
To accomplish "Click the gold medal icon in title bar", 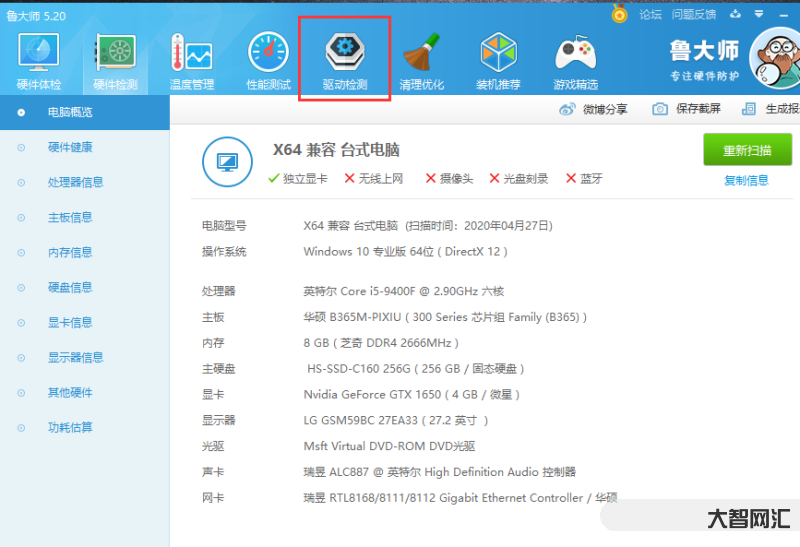I will point(620,14).
